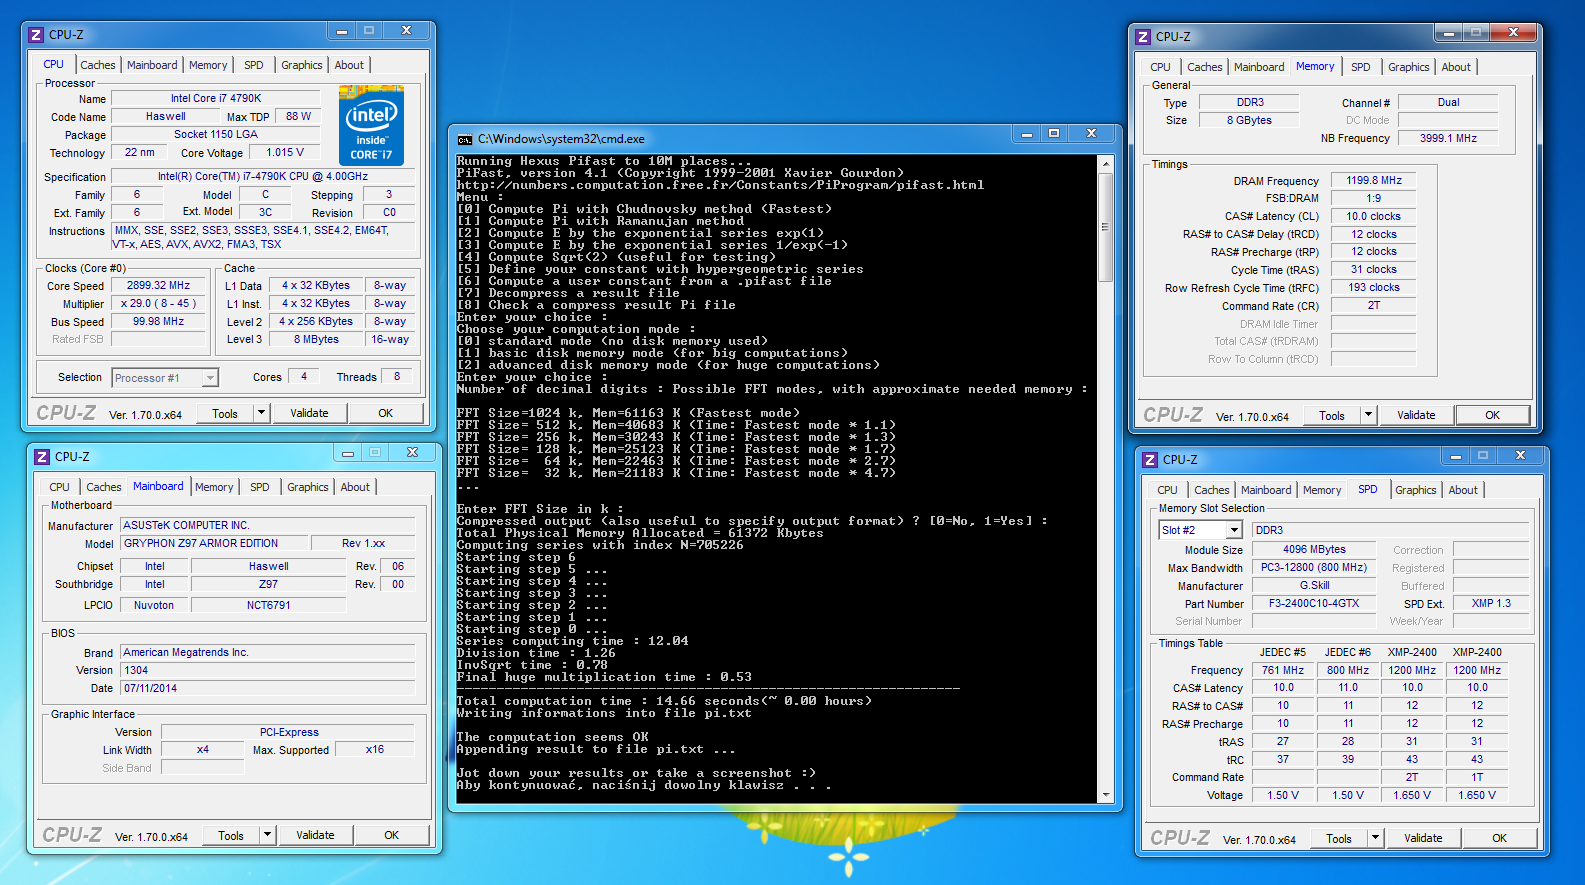This screenshot has width=1585, height=885.
Task: Click Max TDP value 88 W
Action: click(298, 117)
